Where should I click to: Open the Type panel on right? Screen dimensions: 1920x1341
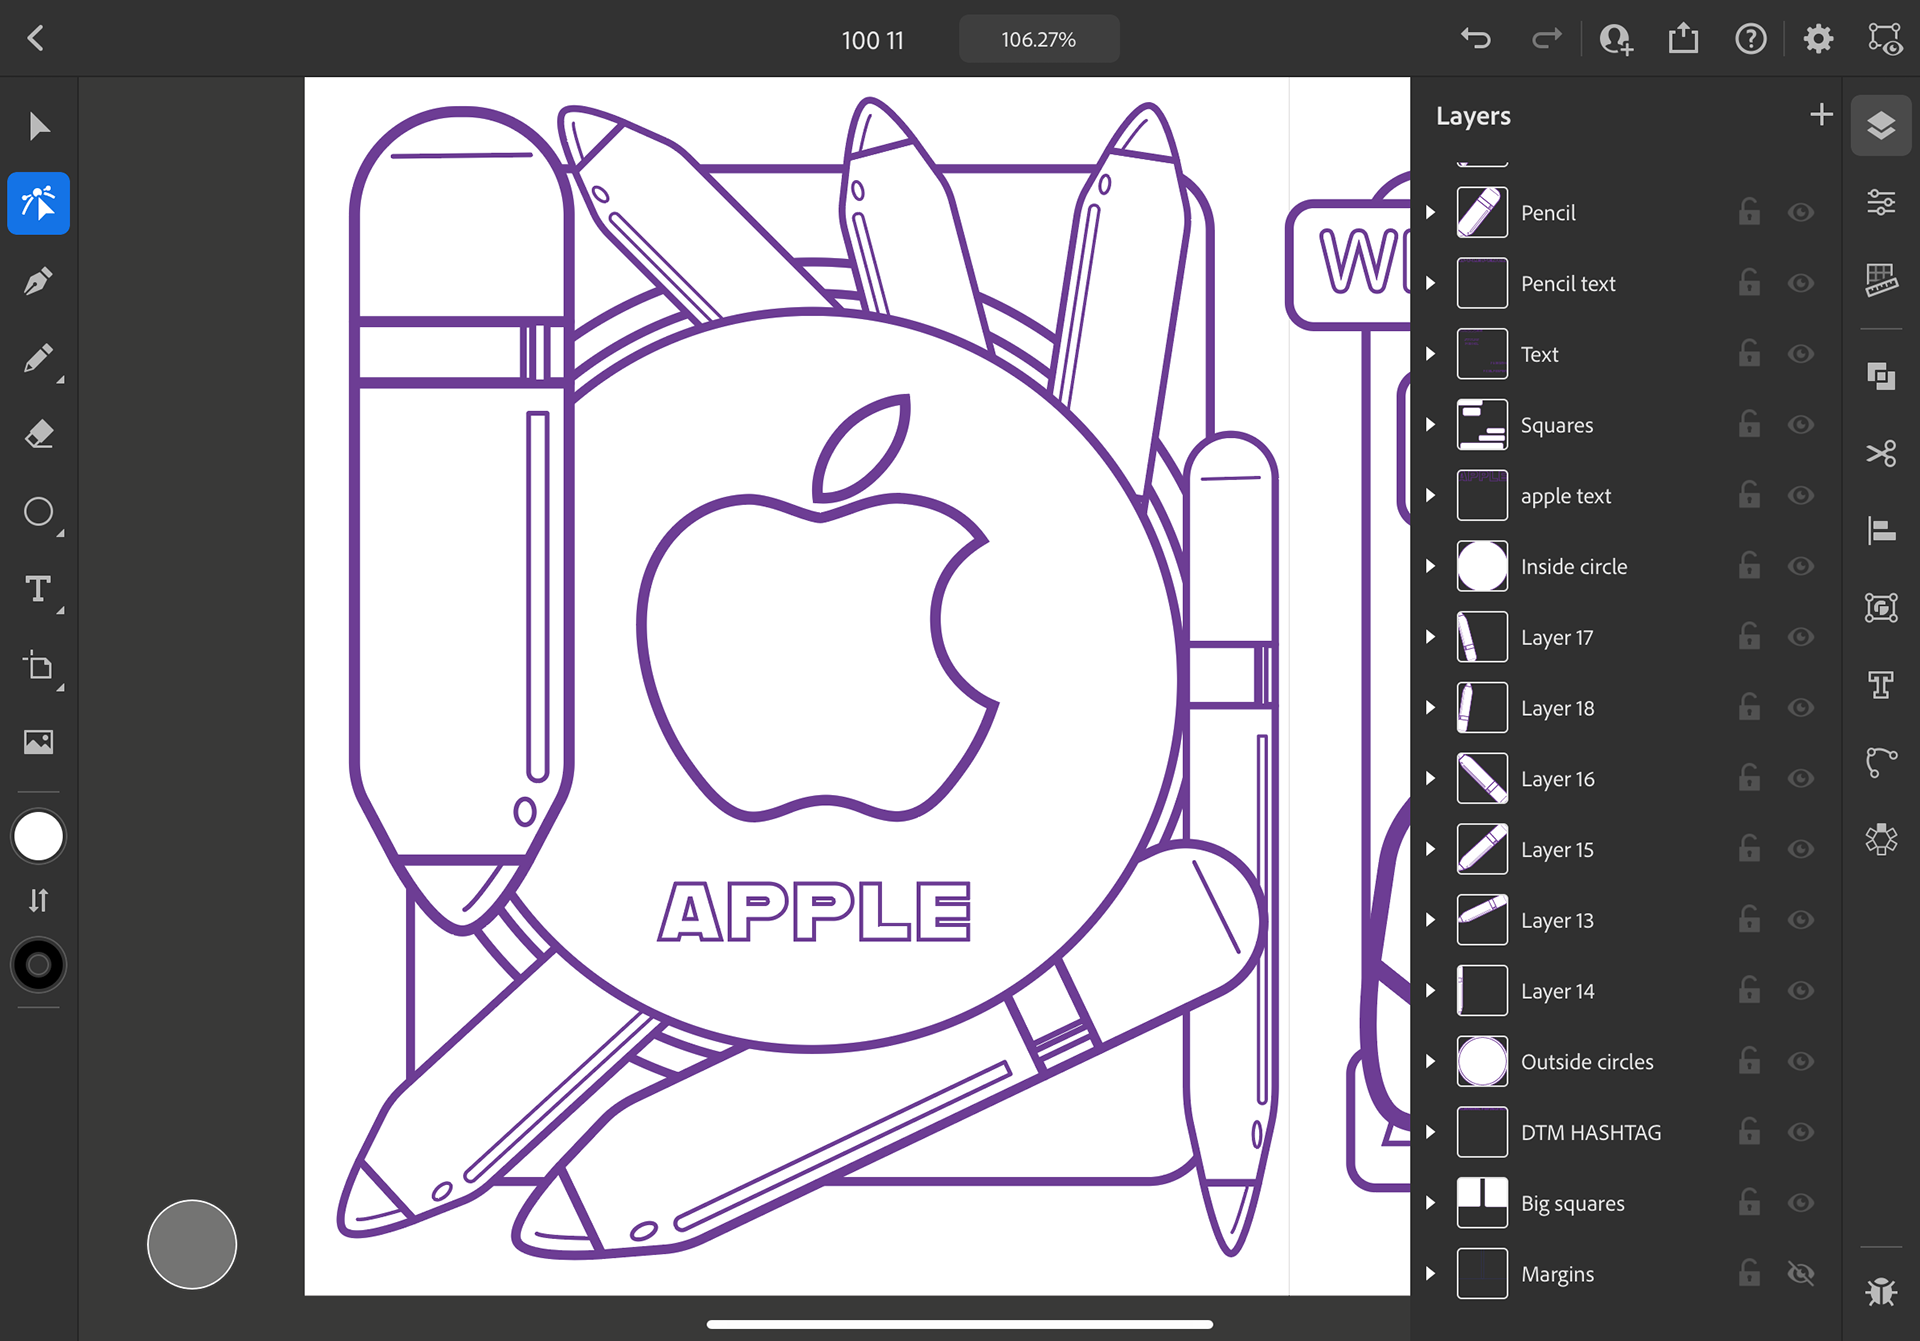click(1881, 685)
